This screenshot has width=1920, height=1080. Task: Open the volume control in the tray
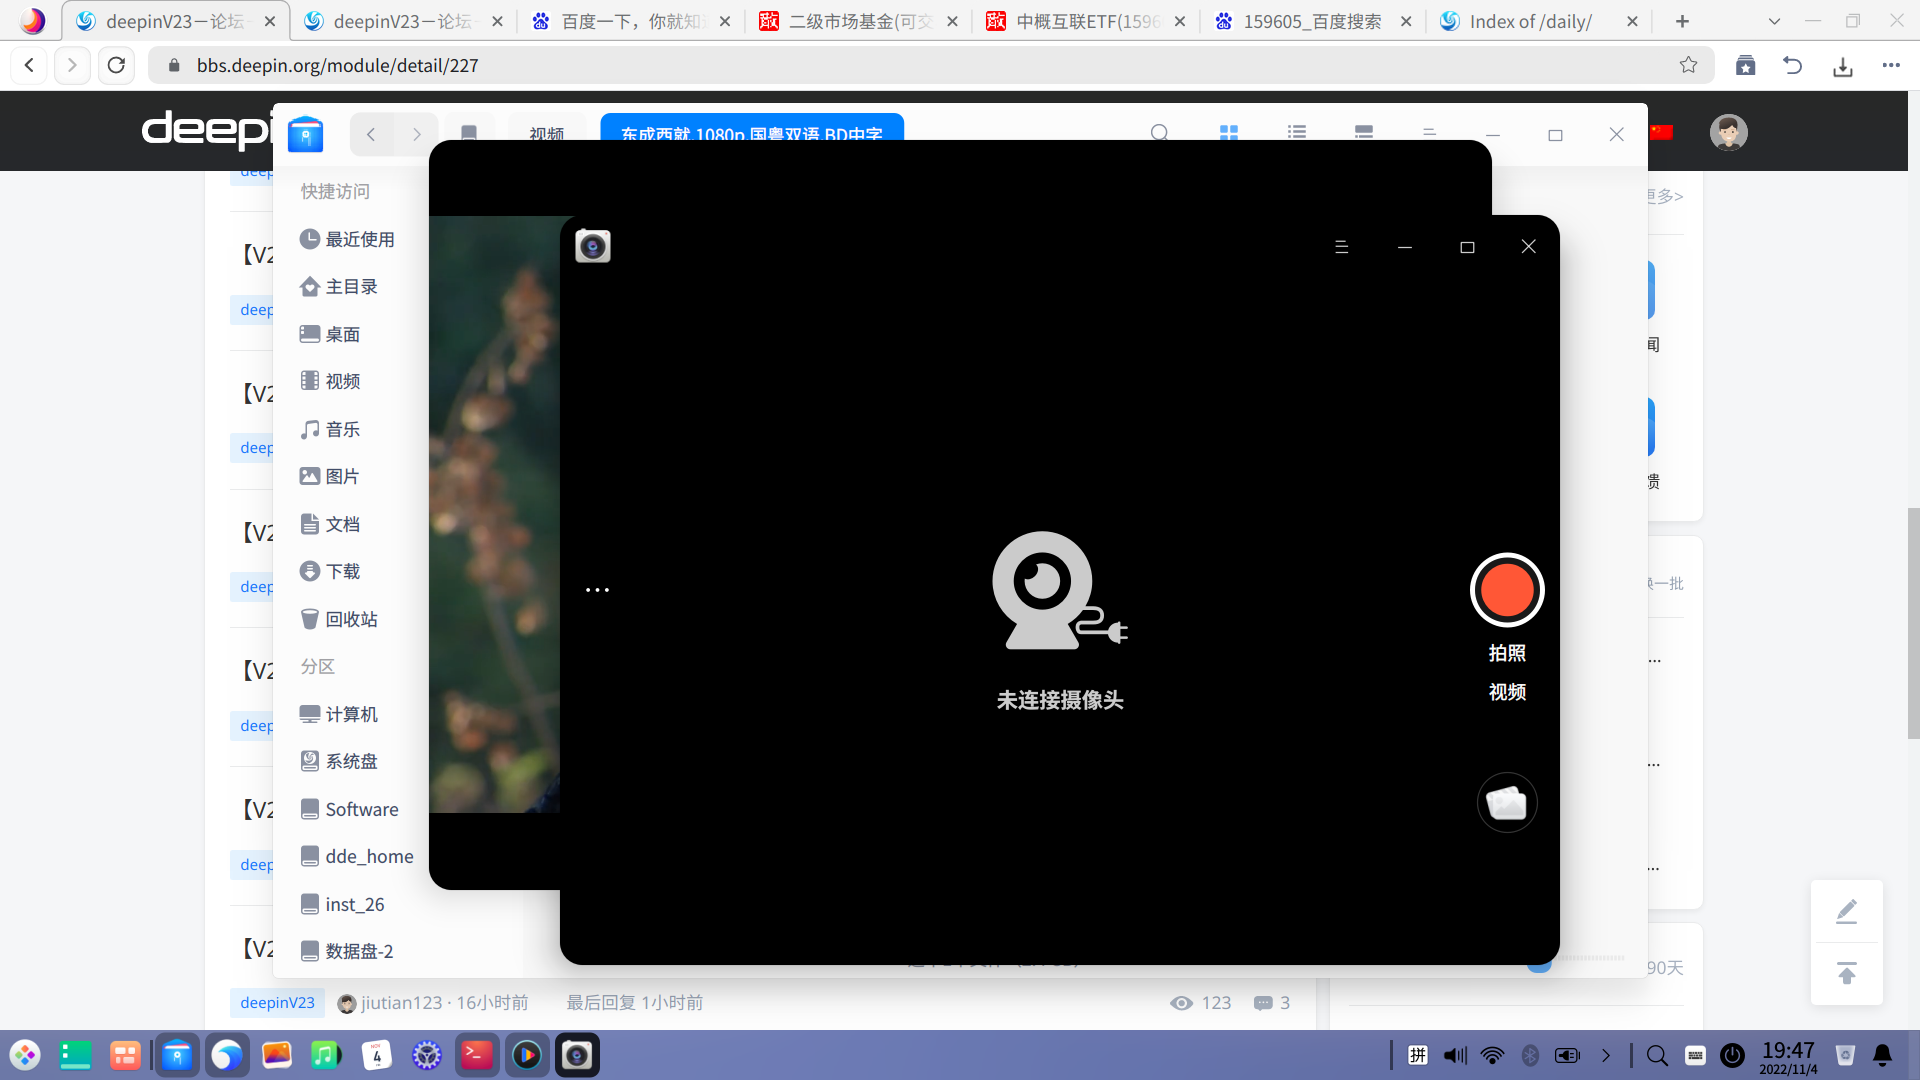coord(1455,1055)
